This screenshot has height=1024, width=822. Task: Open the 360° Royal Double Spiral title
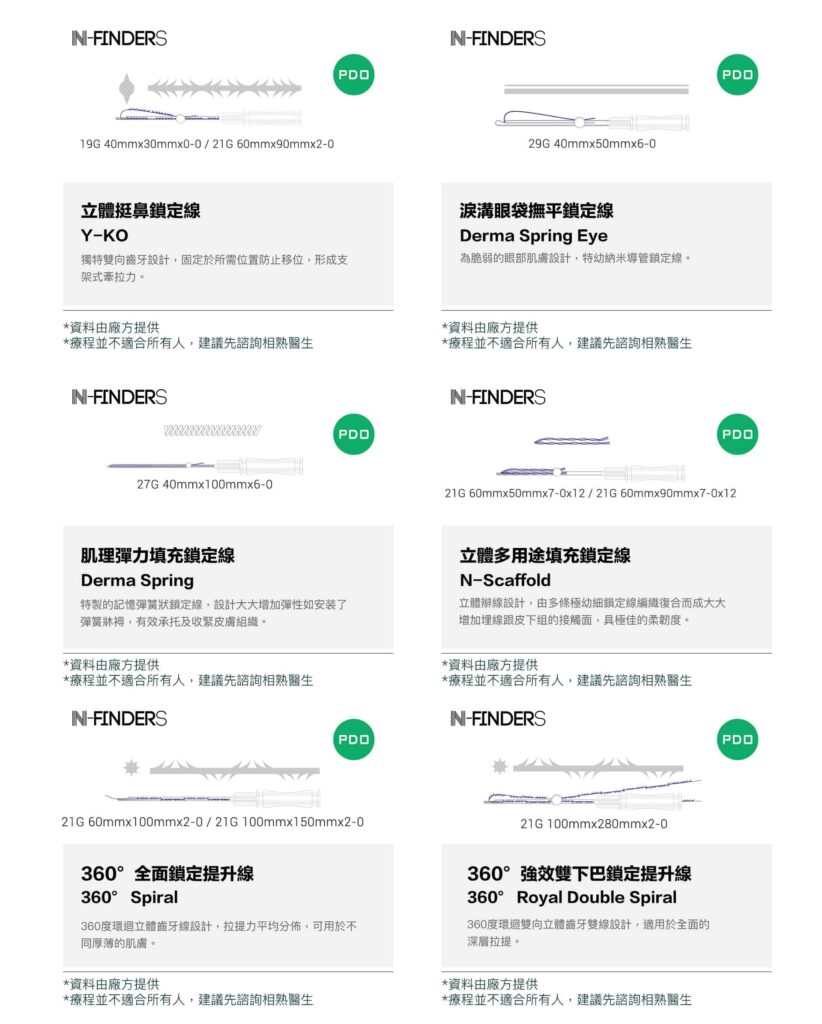click(x=572, y=897)
